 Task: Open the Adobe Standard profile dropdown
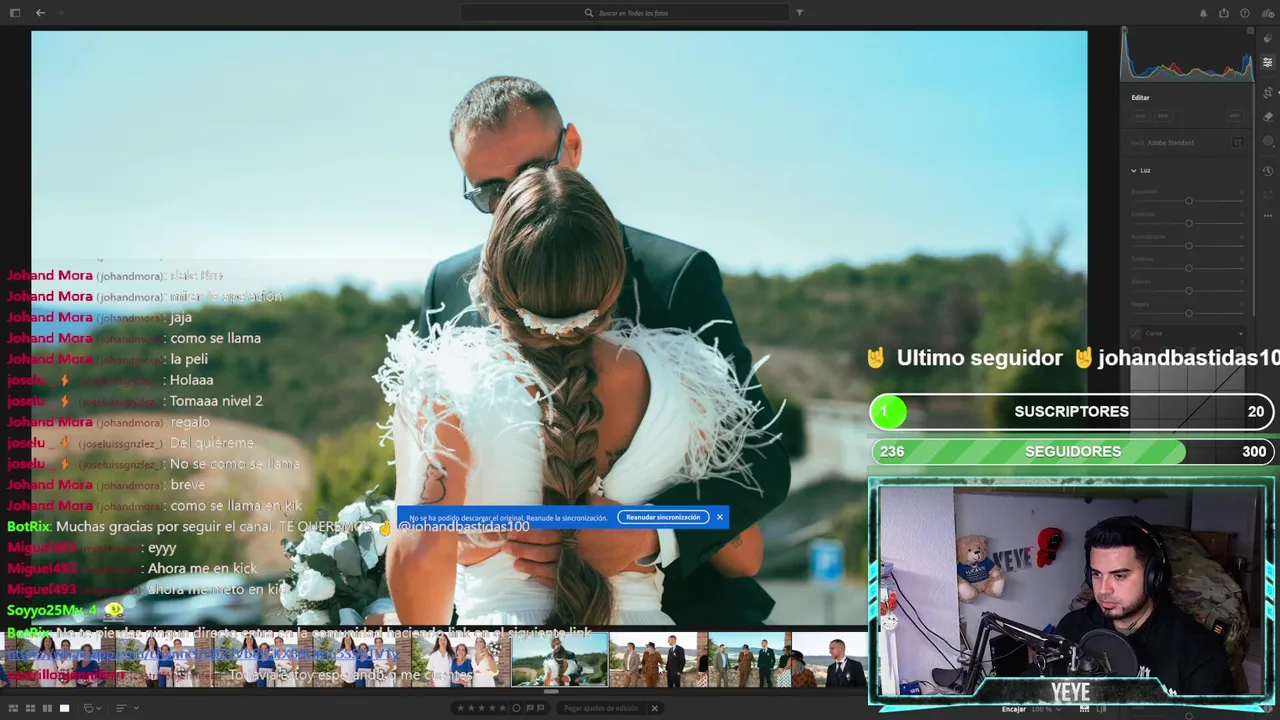click(1170, 142)
